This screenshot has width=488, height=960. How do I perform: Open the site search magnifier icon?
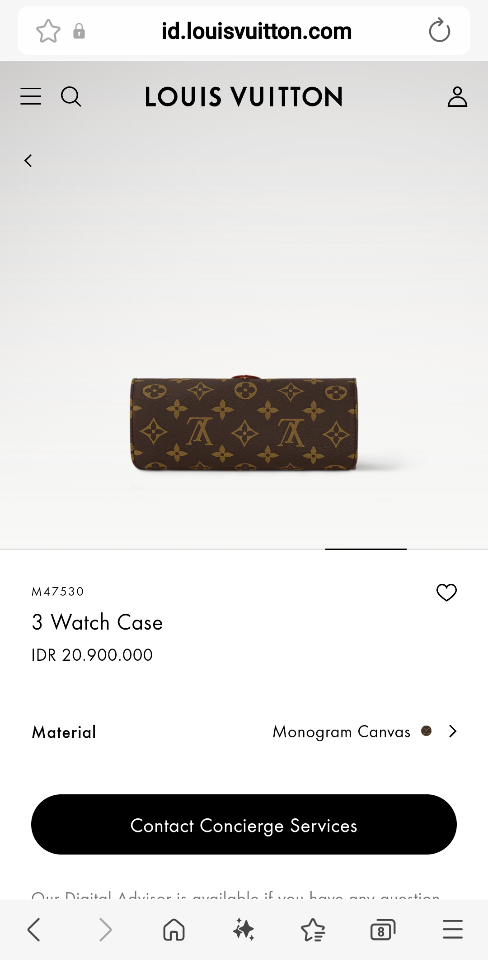71,97
